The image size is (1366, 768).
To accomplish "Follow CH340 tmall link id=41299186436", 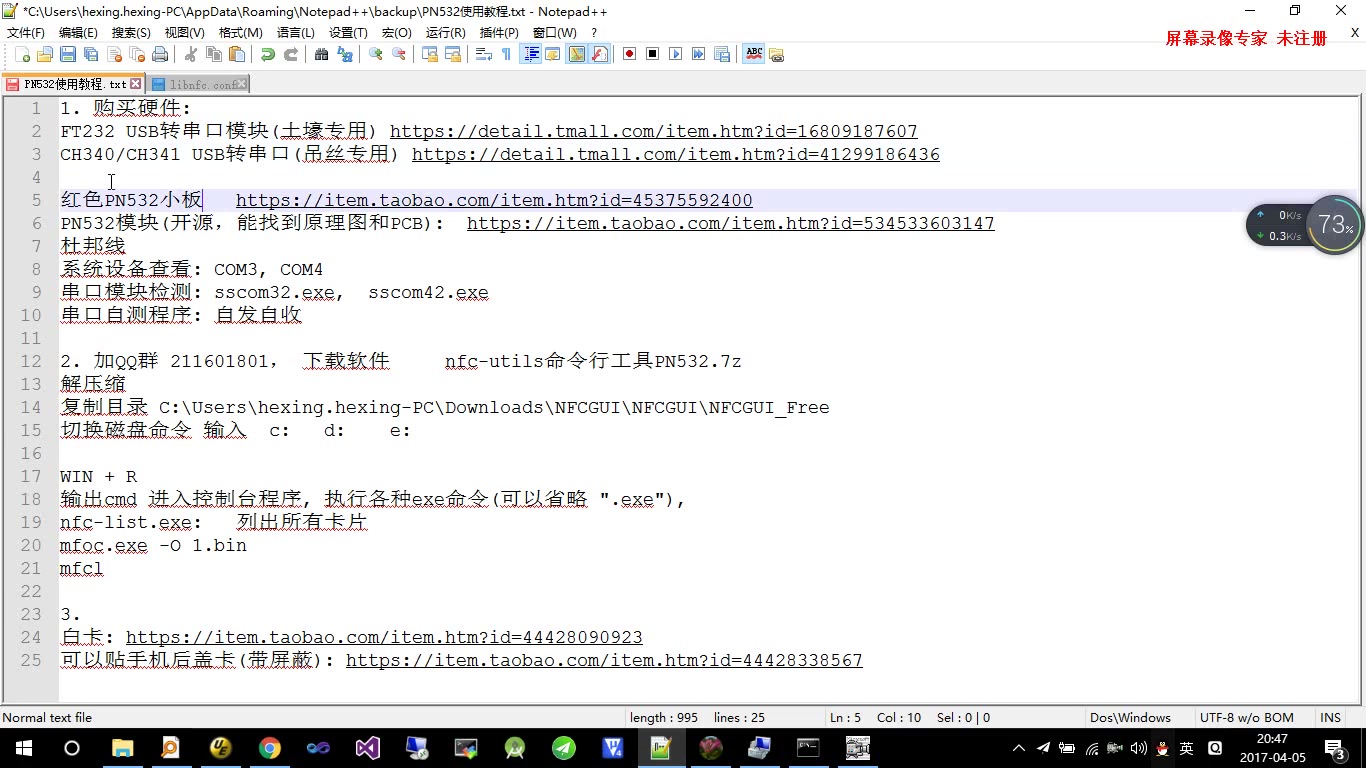I will click(x=675, y=154).
